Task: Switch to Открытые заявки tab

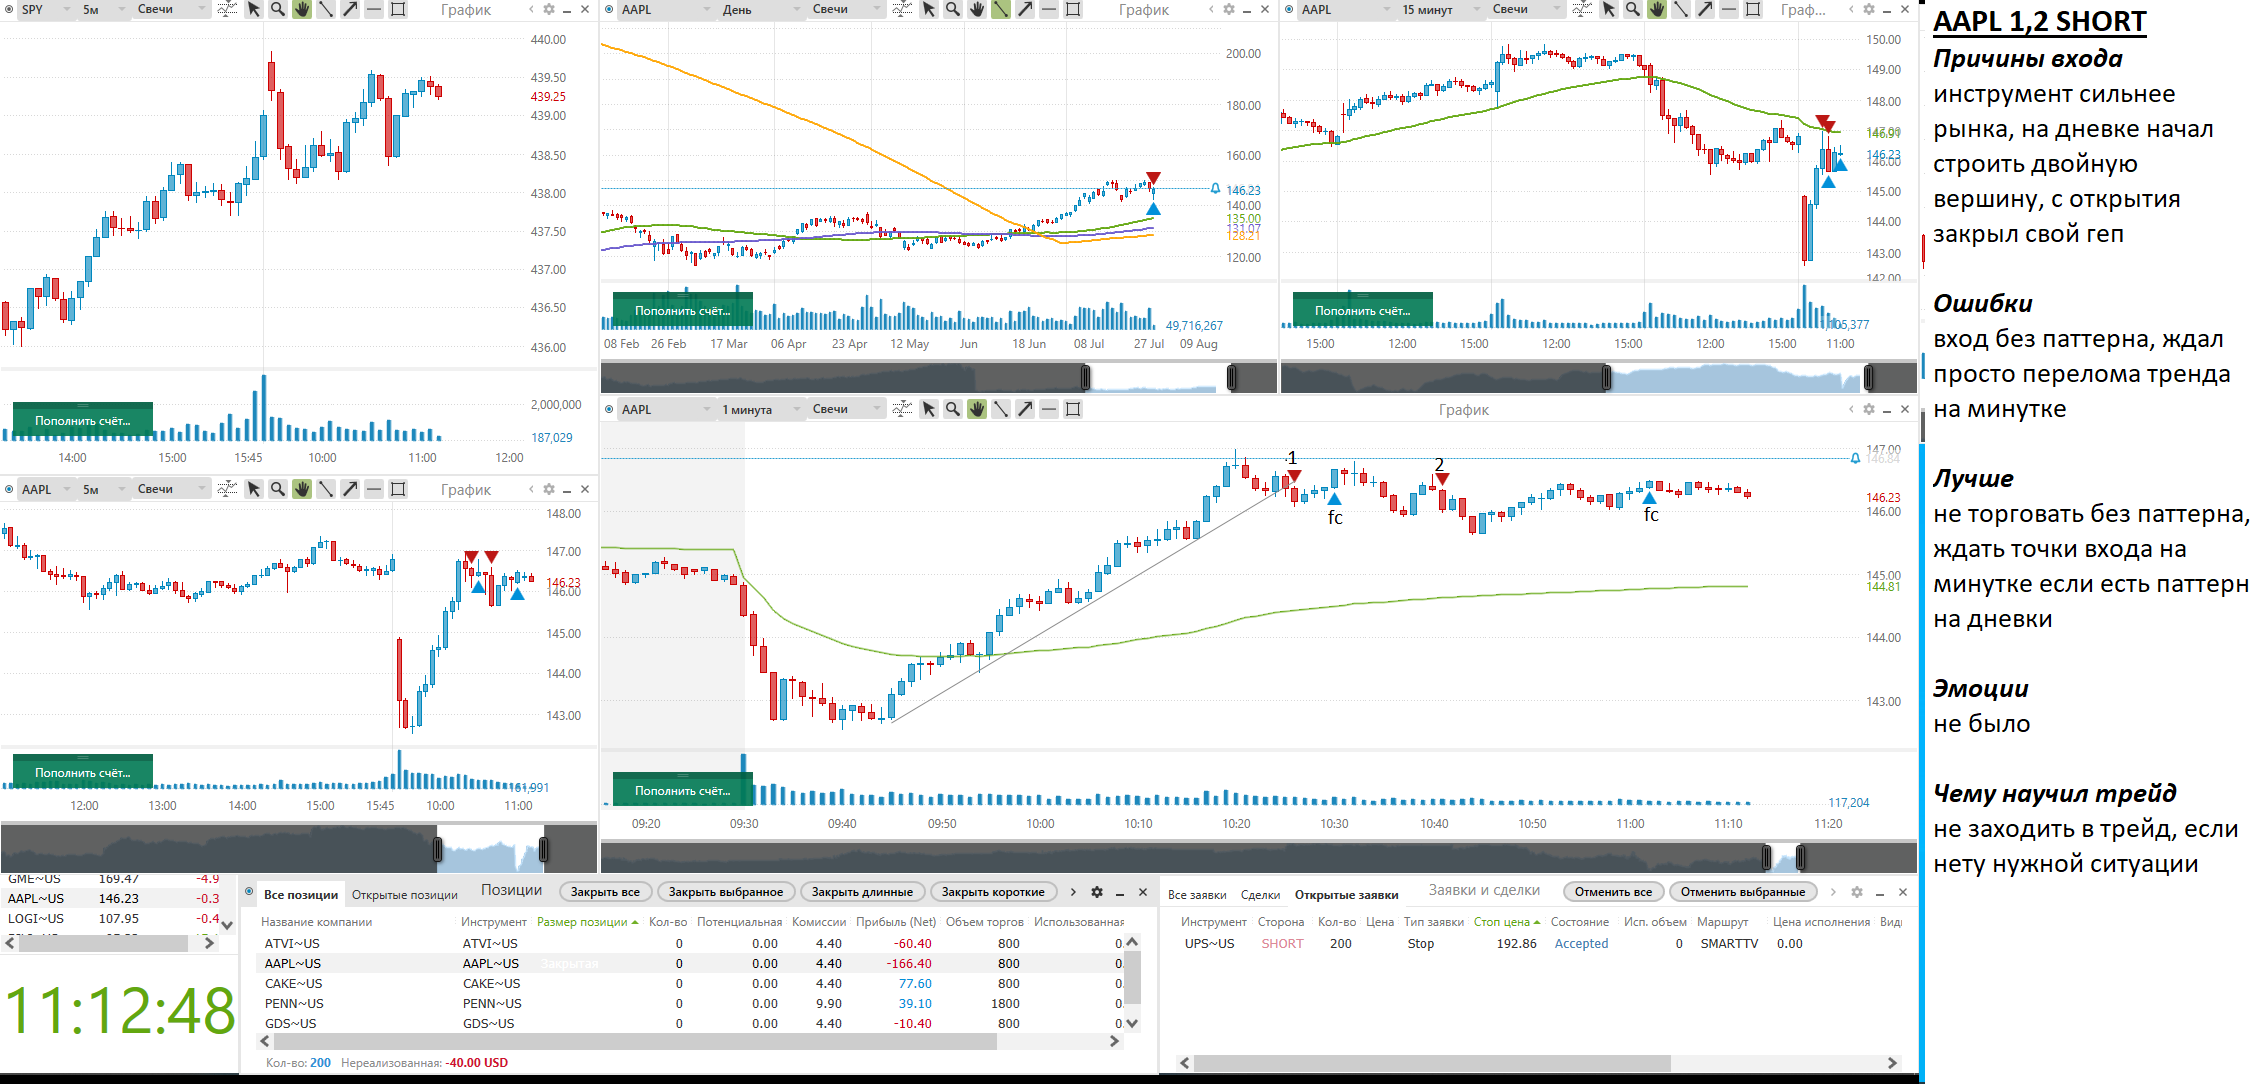Action: pyautogui.click(x=1346, y=895)
